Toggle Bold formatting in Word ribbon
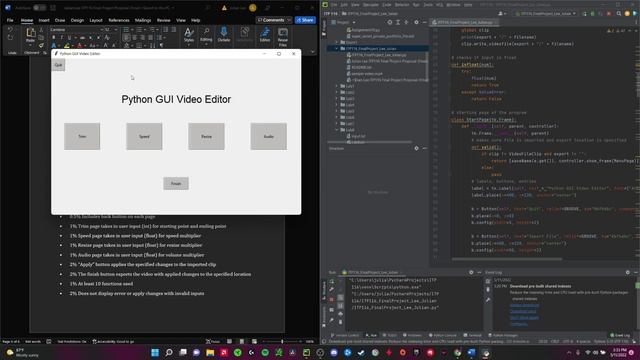Screen dimensions: 640x360 point(53,38)
